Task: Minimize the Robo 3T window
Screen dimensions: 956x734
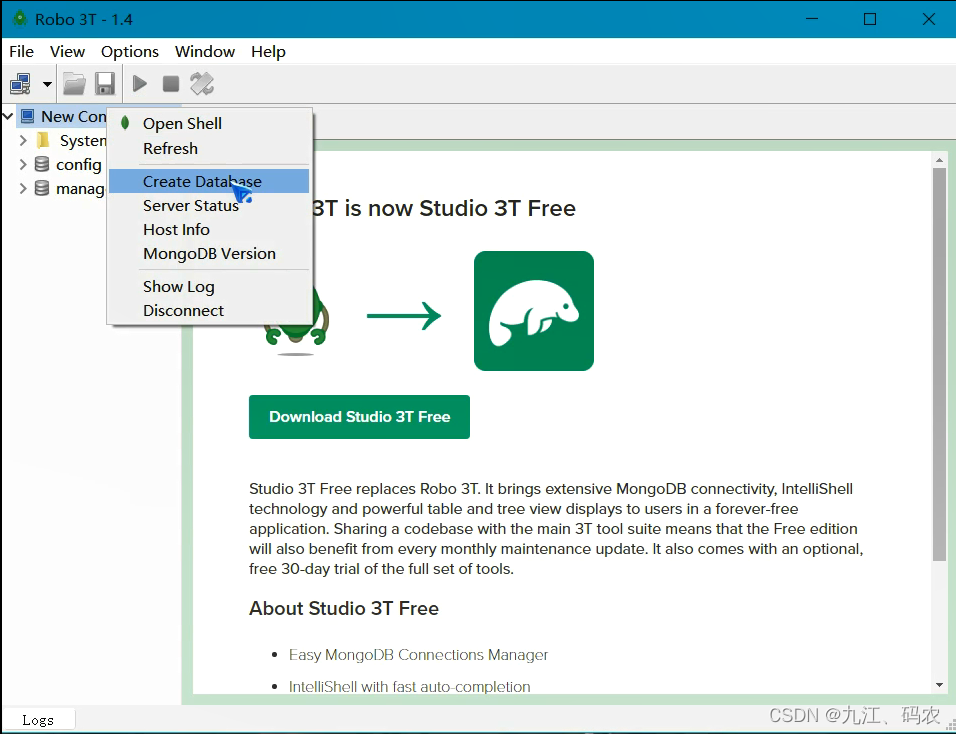Action: point(812,19)
